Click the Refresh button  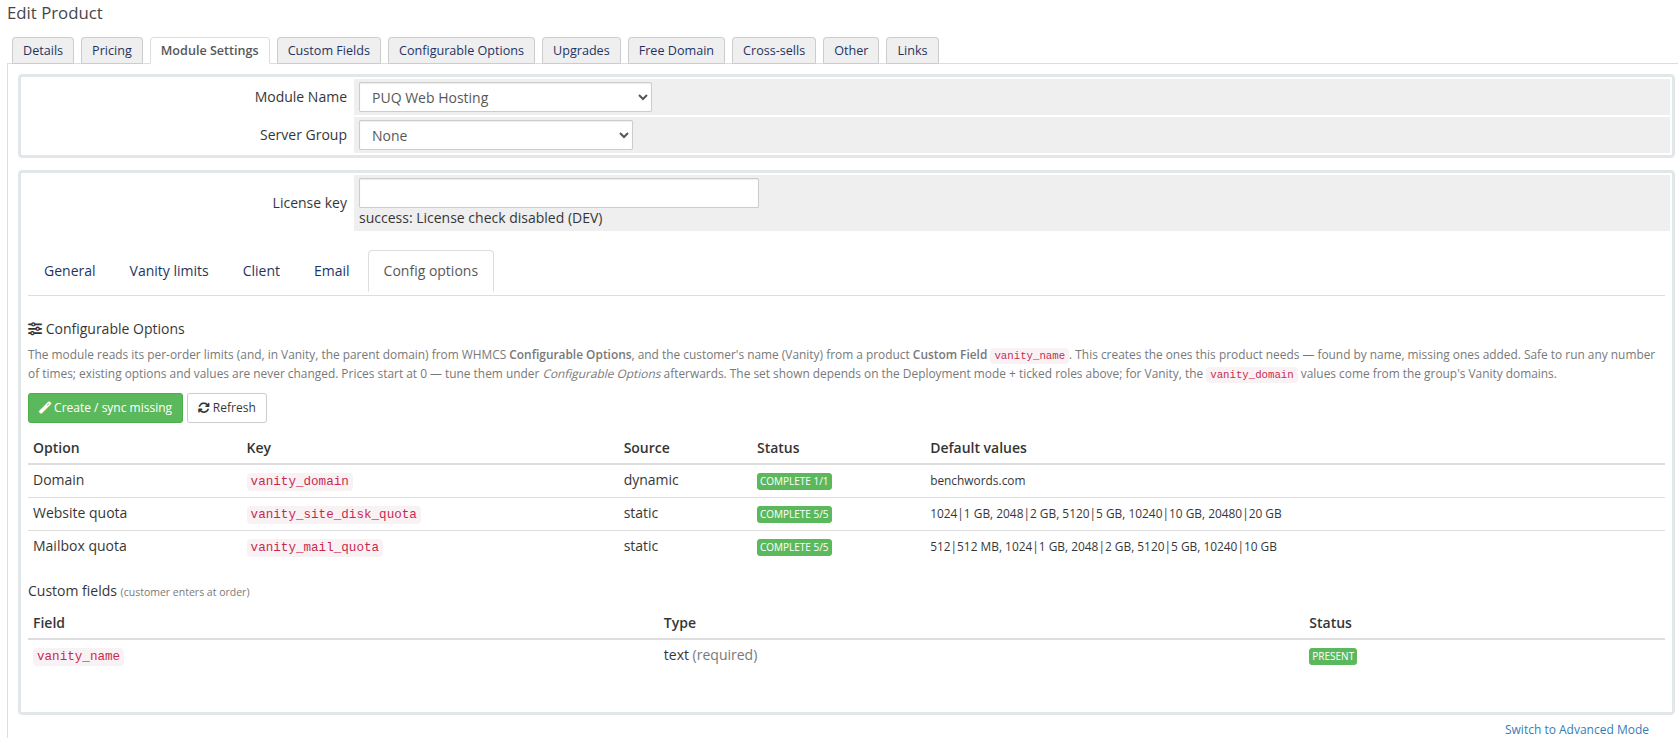[227, 408]
